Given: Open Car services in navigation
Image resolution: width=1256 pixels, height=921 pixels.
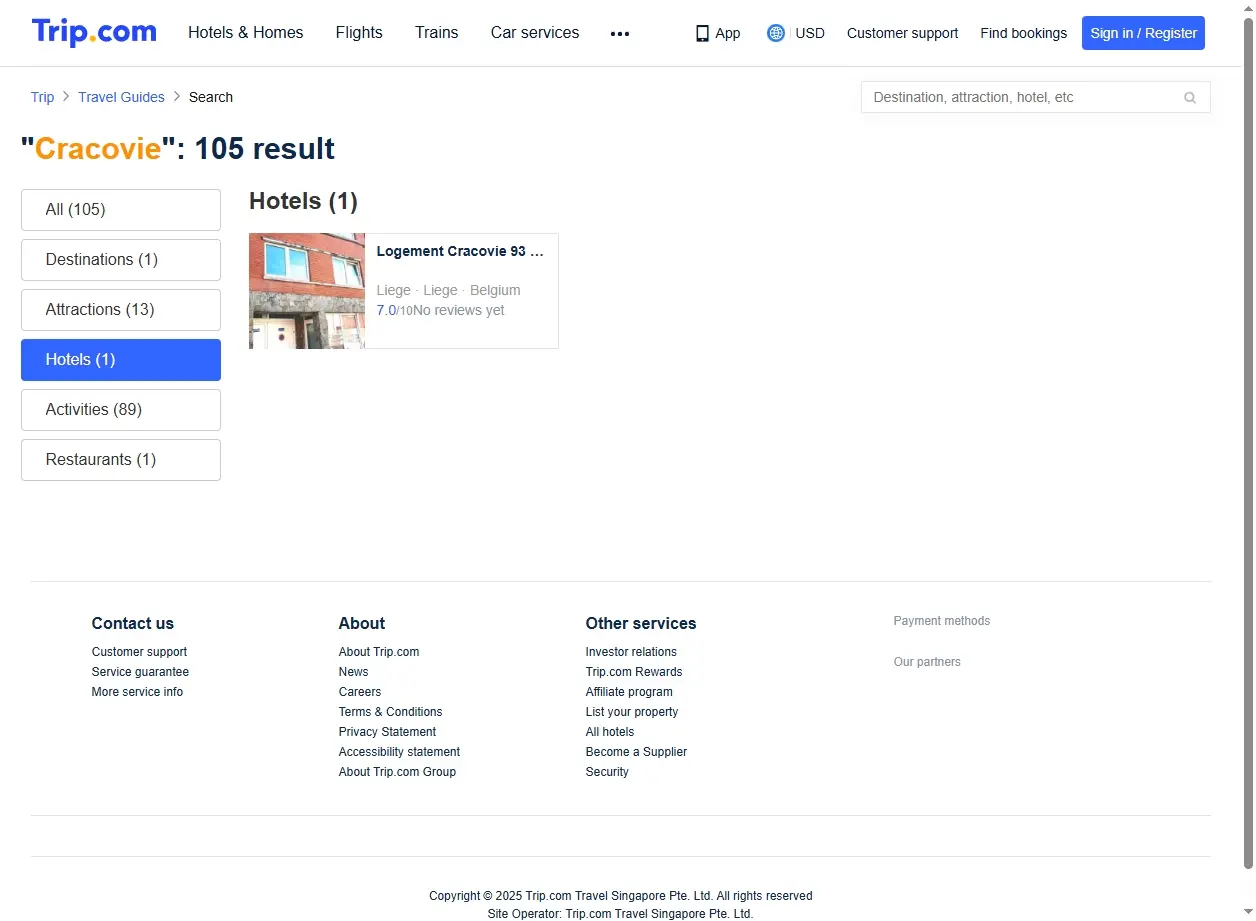Looking at the screenshot, I should coord(535,32).
